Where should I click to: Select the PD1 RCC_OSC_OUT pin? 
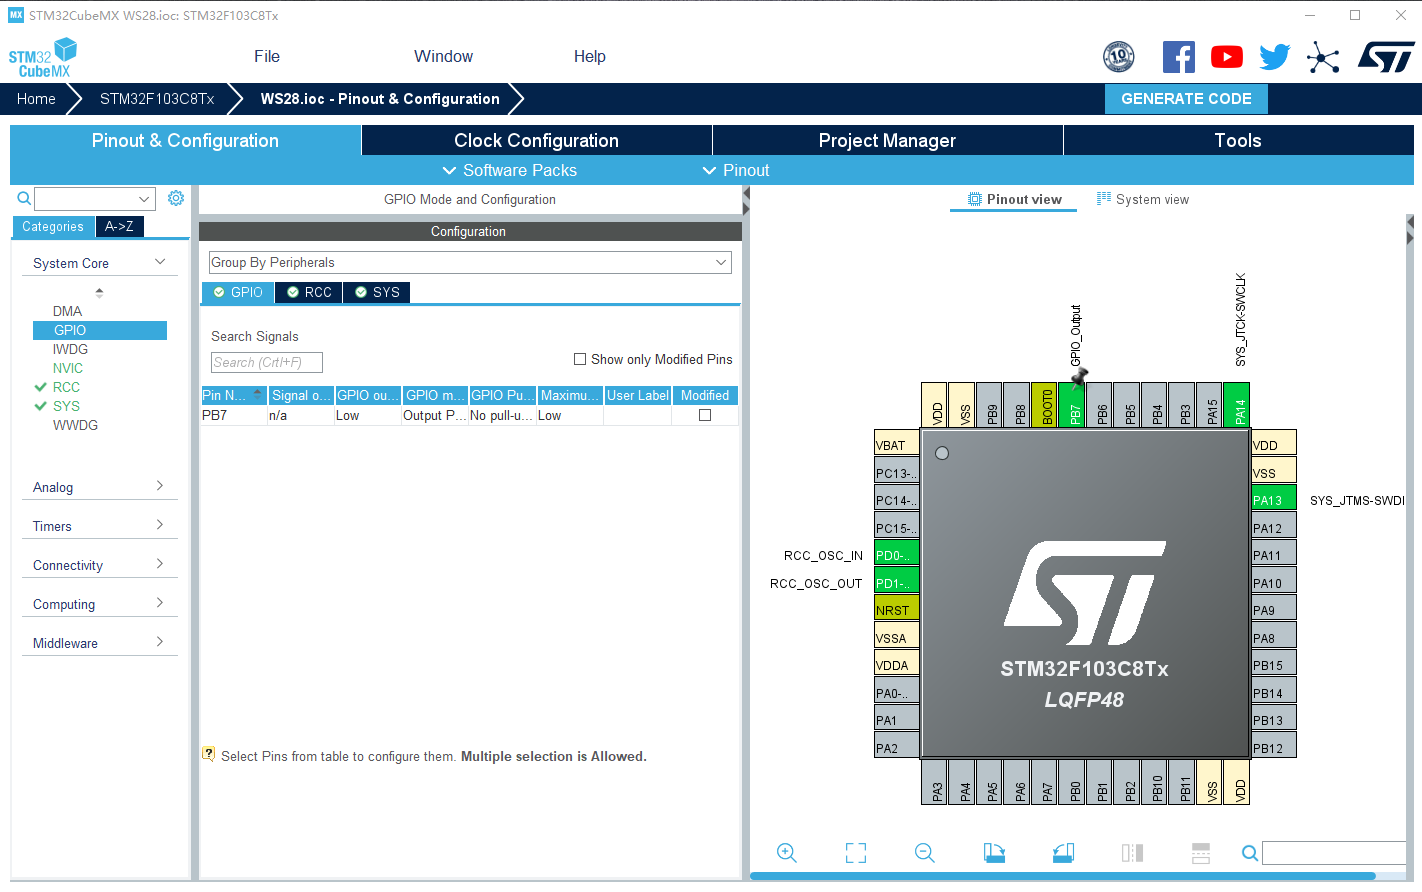tap(896, 581)
